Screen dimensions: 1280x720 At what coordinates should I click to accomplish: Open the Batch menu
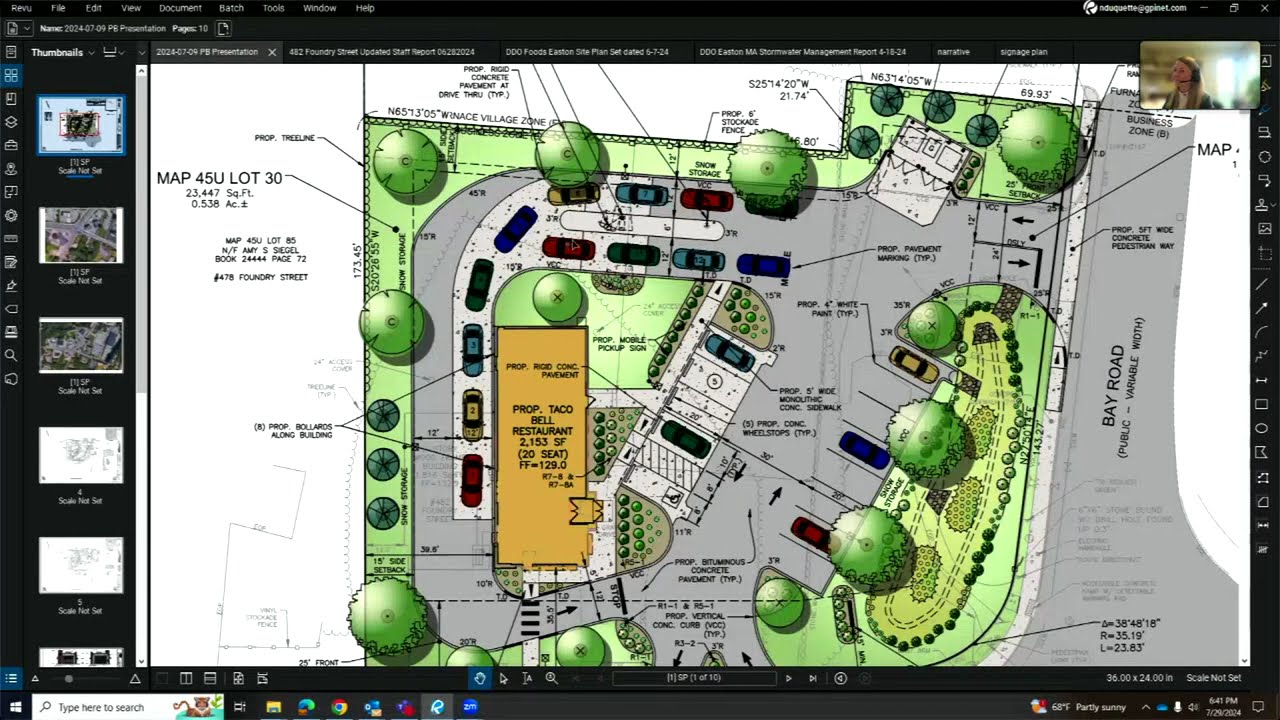pyautogui.click(x=231, y=8)
